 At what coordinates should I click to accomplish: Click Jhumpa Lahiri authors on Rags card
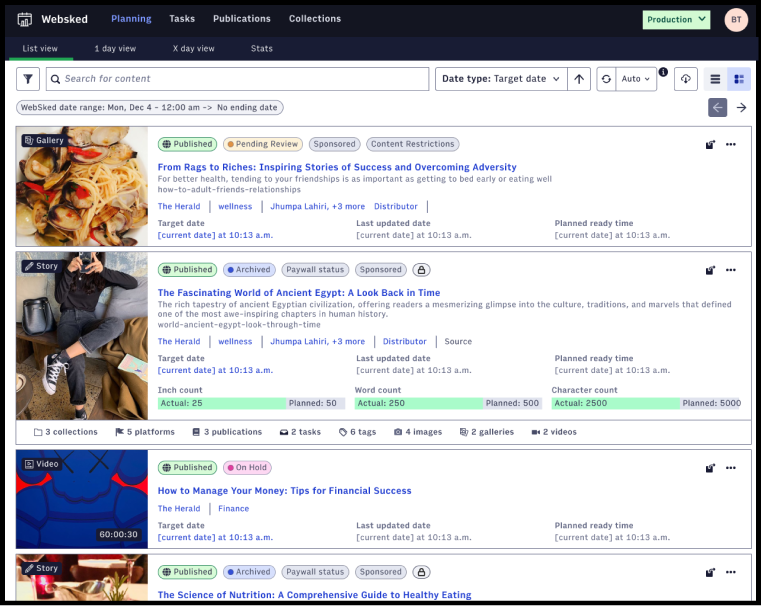pos(317,206)
